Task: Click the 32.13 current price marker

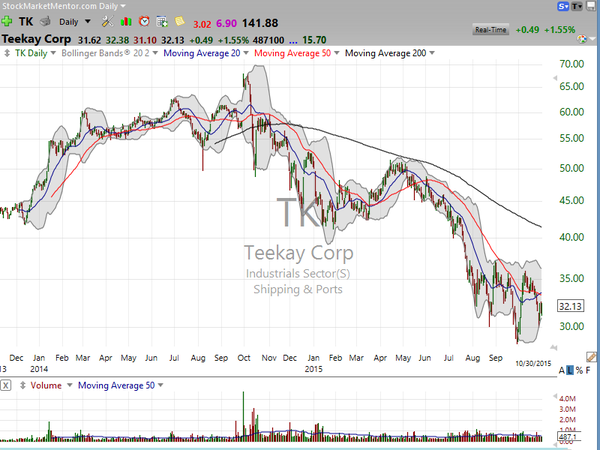Action: coord(571,306)
